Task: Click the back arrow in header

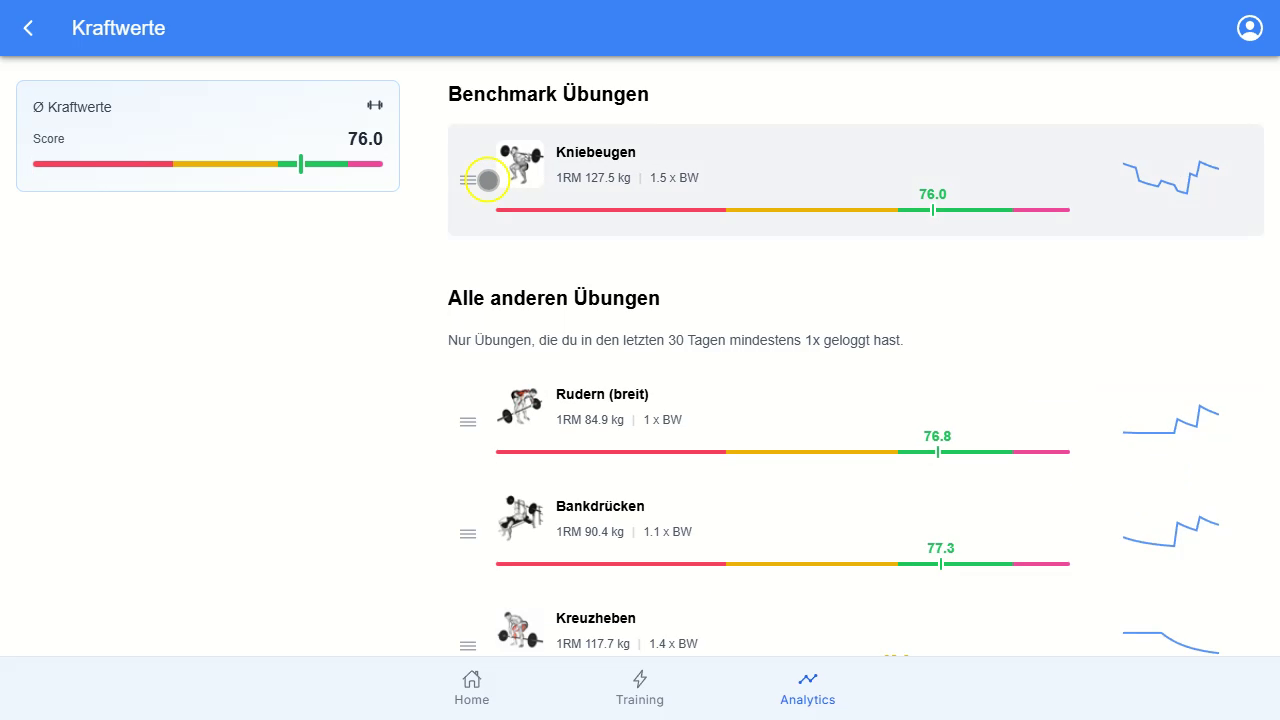Action: click(x=28, y=28)
